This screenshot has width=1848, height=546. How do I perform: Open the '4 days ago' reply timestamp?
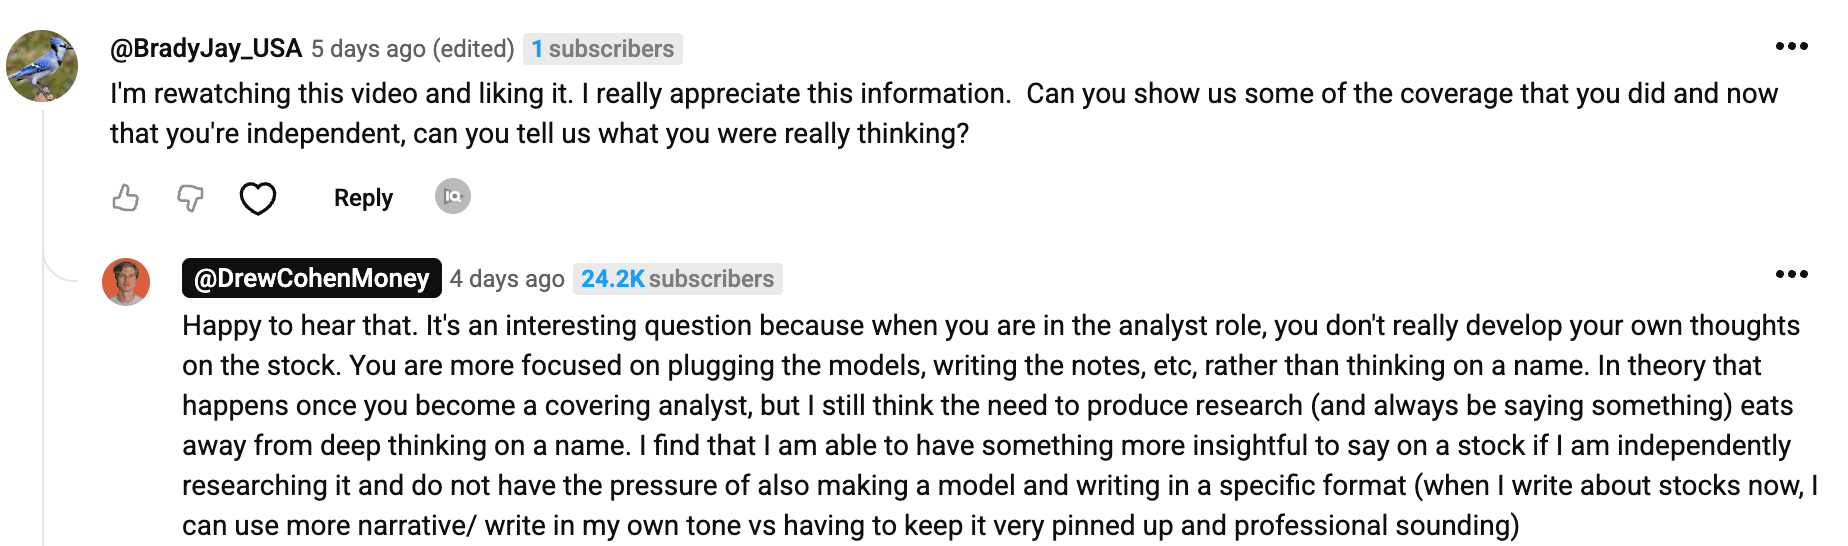click(x=507, y=279)
